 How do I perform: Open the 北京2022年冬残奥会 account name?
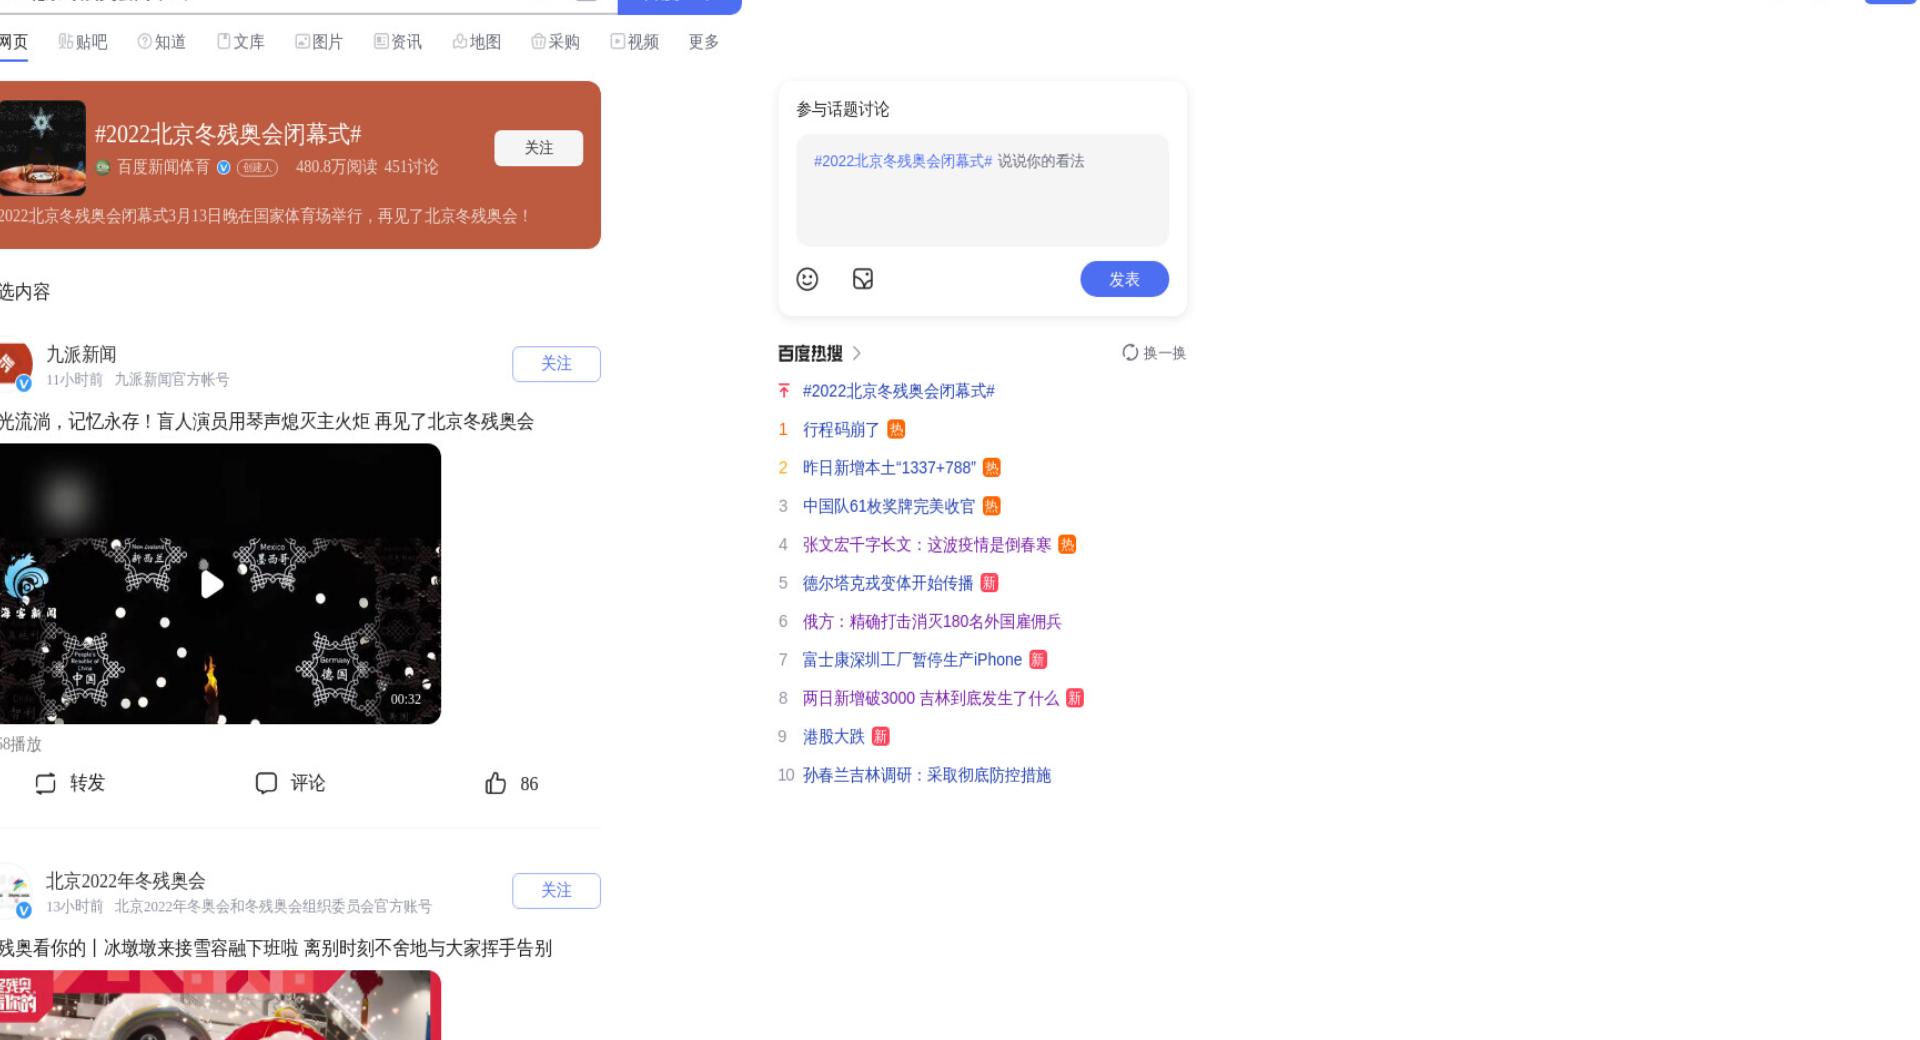(x=126, y=881)
